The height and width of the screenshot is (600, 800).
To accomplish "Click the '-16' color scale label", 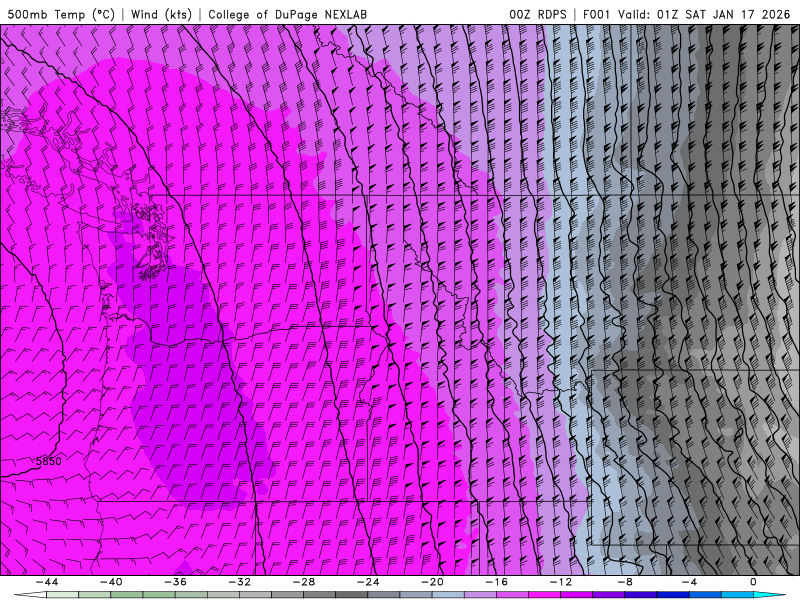I will pyautogui.click(x=496, y=582).
